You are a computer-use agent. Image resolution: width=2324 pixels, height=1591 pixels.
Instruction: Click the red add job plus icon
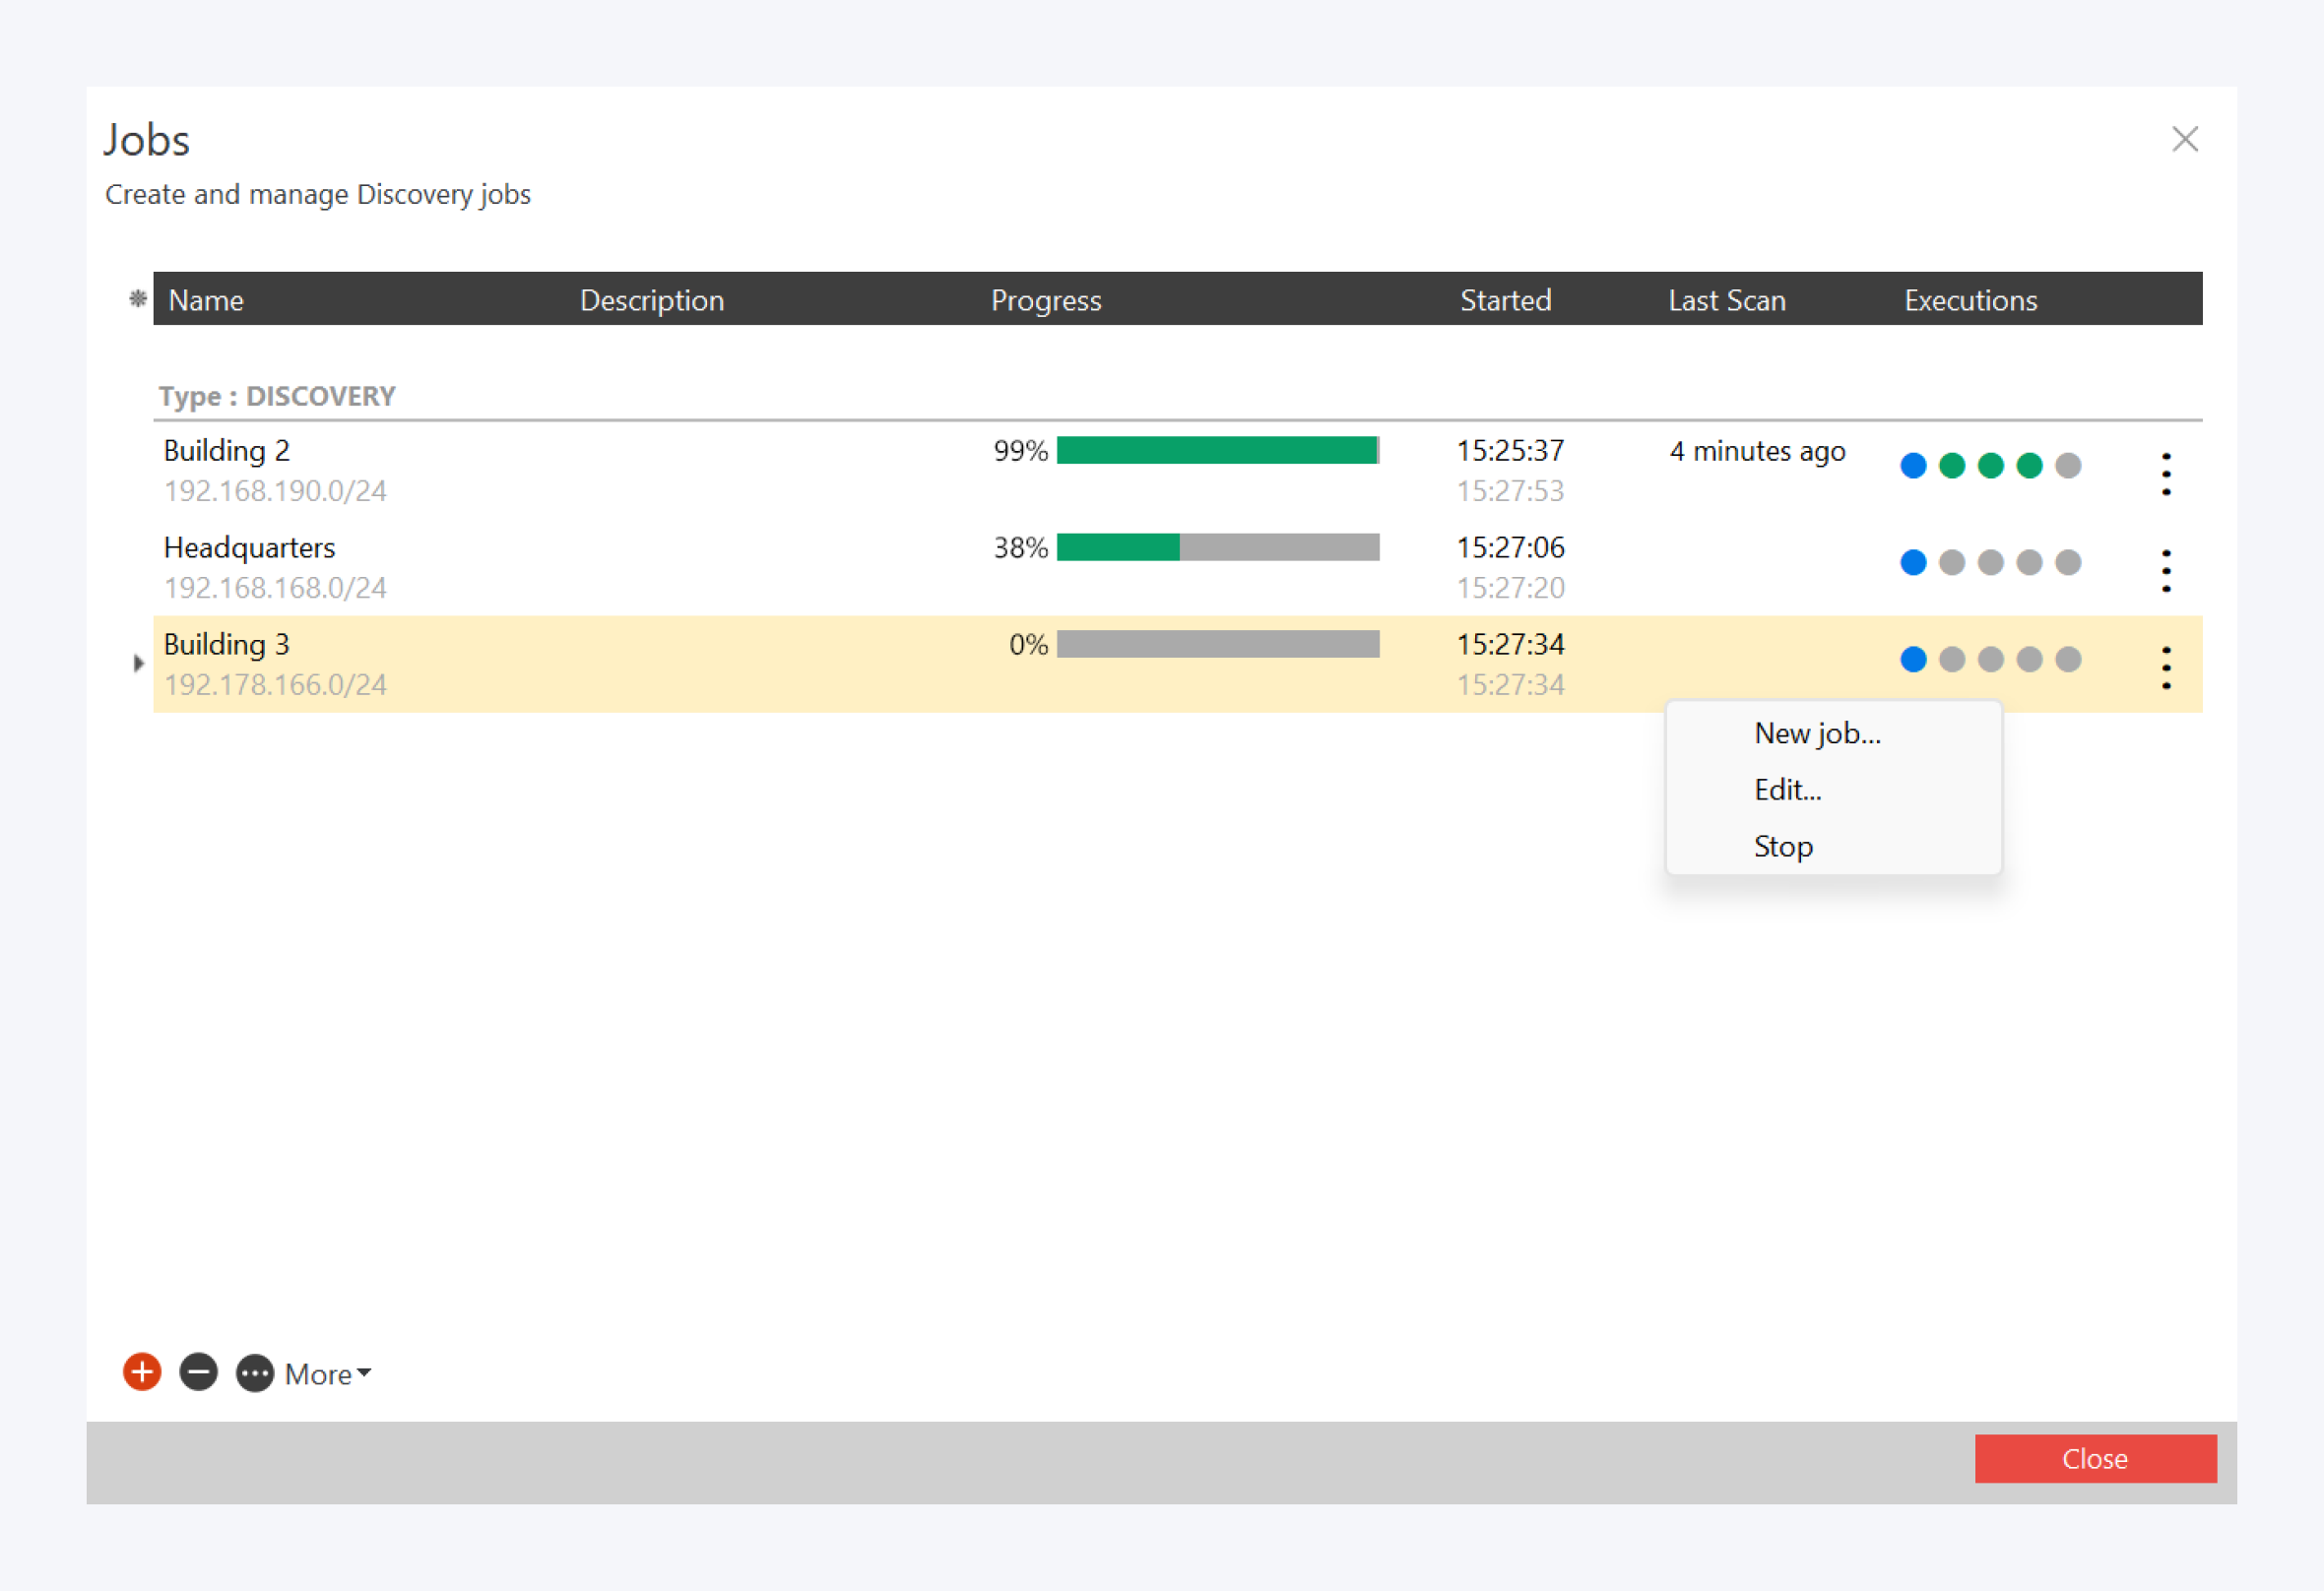tap(142, 1372)
